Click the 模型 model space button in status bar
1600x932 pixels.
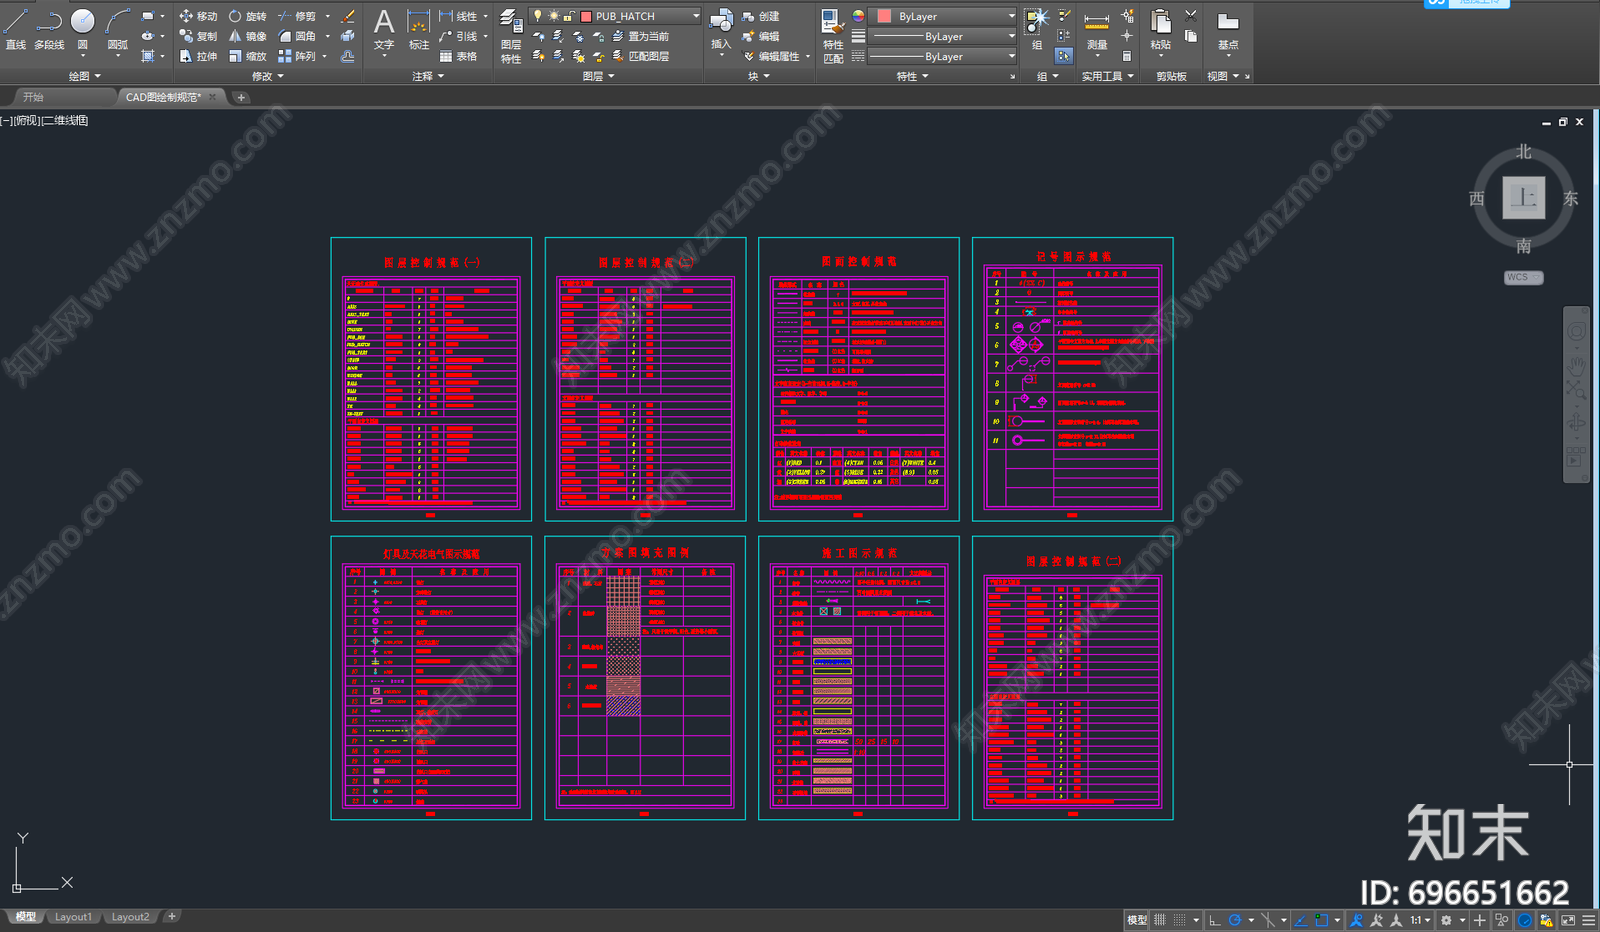tap(1137, 919)
